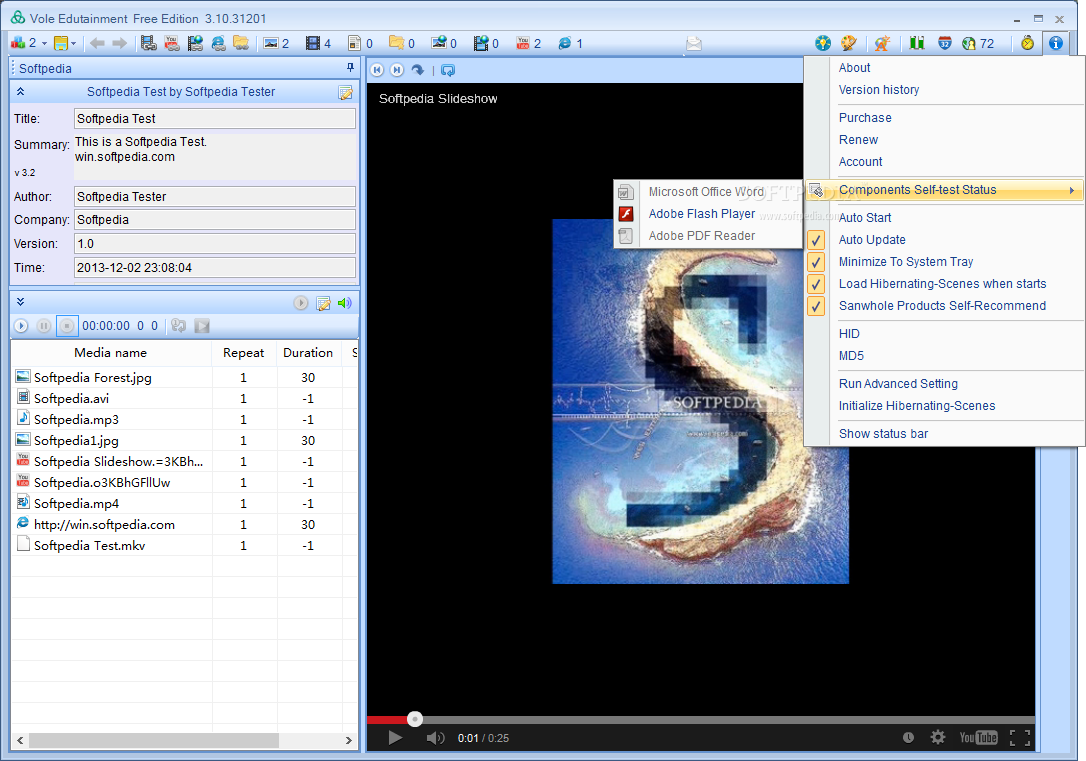The width and height of the screenshot is (1086, 761).
Task: Click the stopwatch timer icon
Action: pyautogui.click(x=1028, y=44)
